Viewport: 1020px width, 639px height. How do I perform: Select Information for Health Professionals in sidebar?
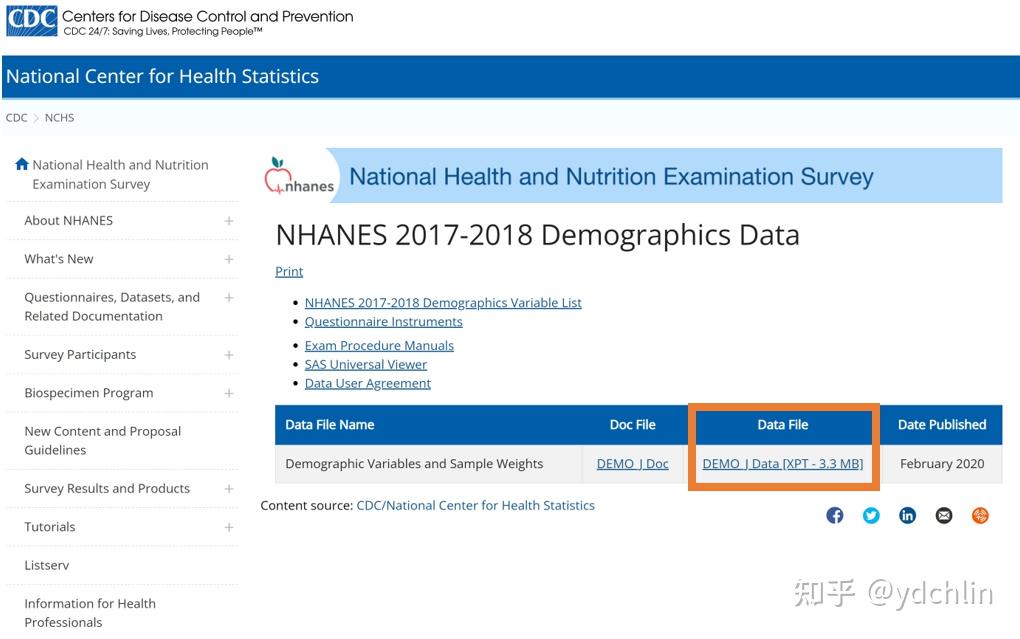click(89, 612)
